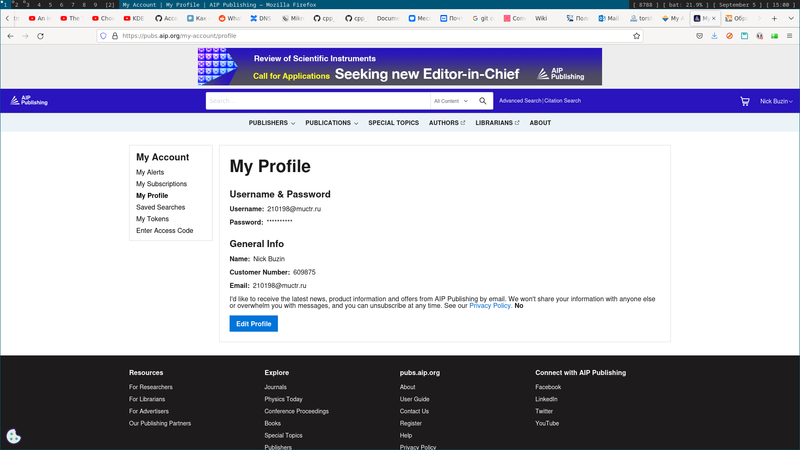Image resolution: width=800 pixels, height=450 pixels.
Task: Open the Pocket save icon in toolbar
Action: coord(699,36)
